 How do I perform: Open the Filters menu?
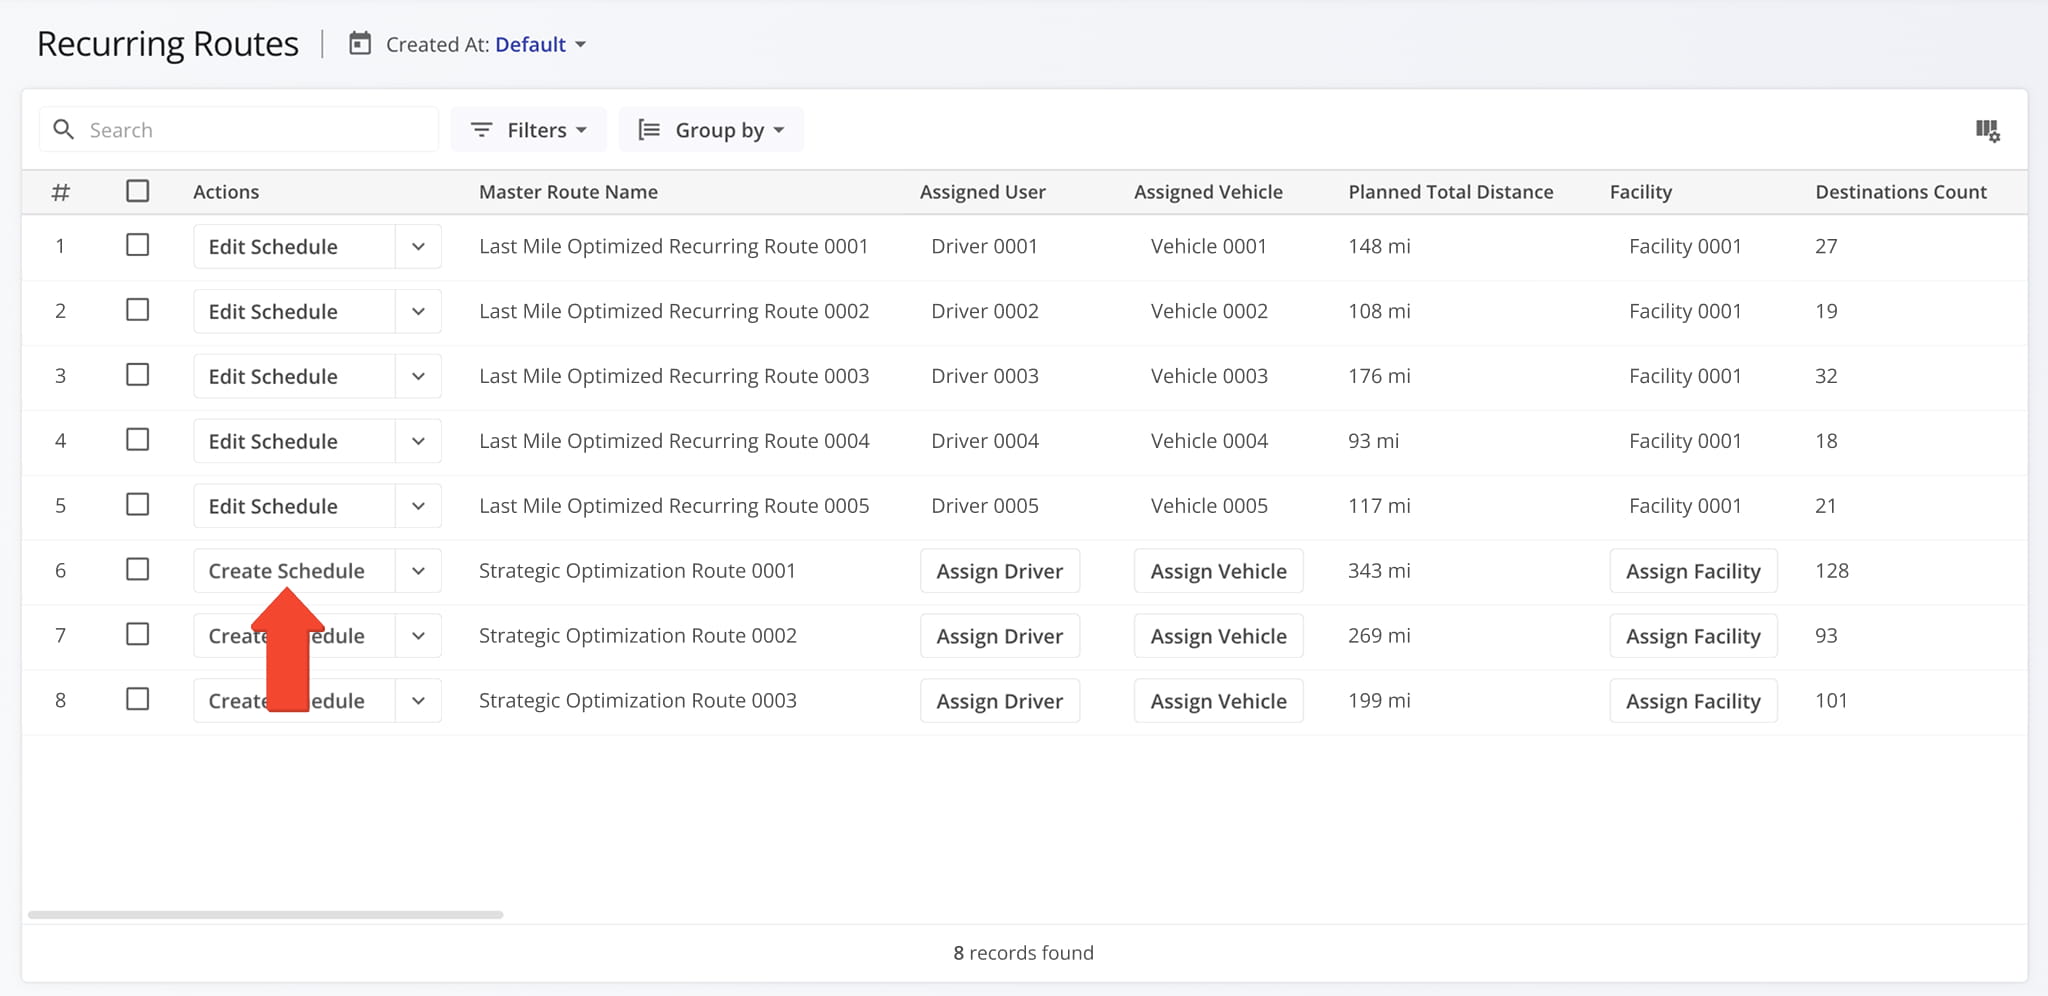coord(537,130)
